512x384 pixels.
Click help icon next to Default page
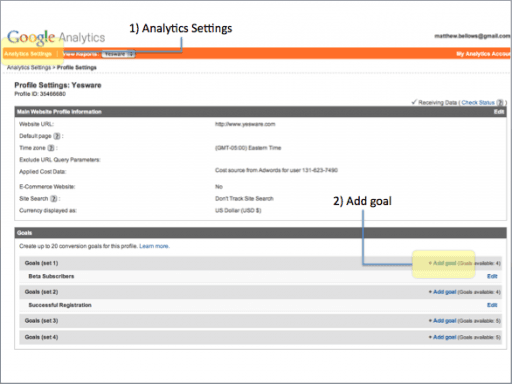(x=57, y=136)
